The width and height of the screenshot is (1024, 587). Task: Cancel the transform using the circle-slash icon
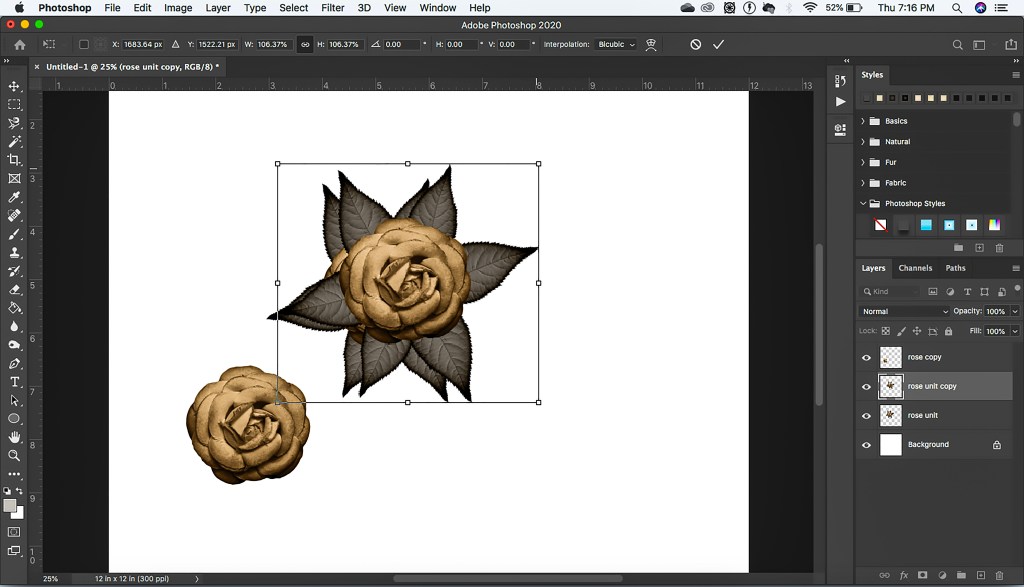click(x=696, y=45)
